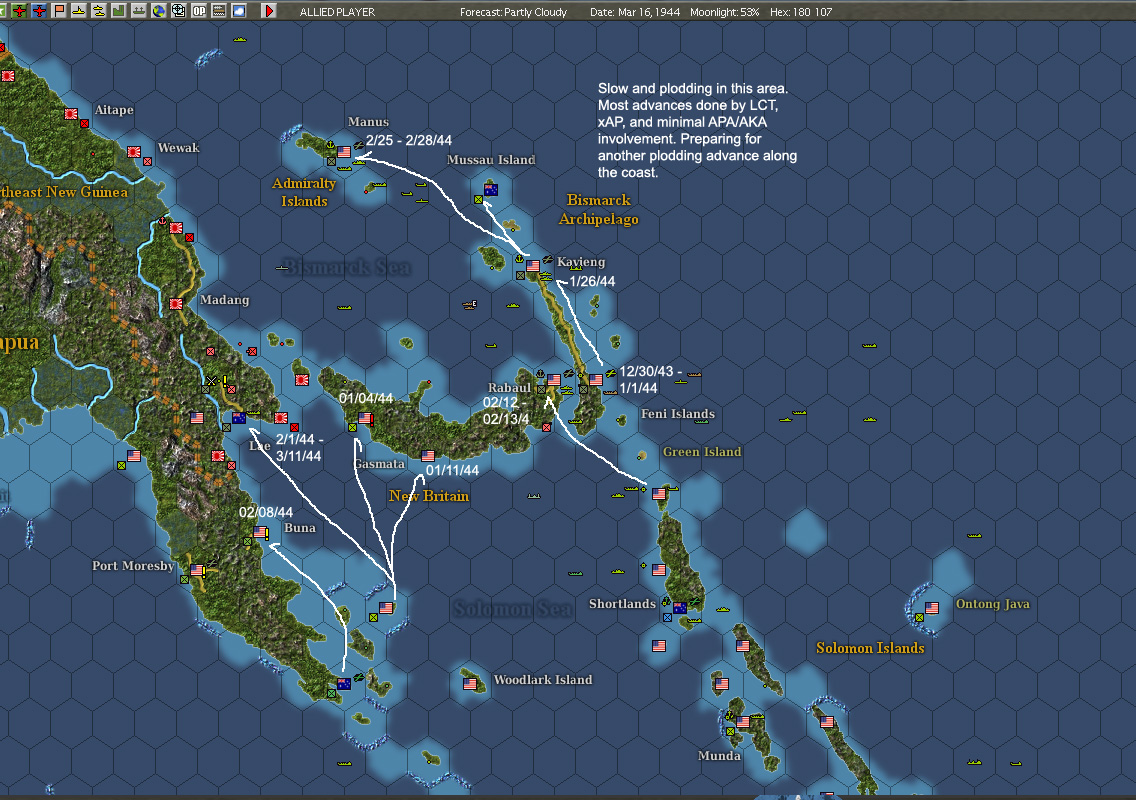
Task: Select the Japanese flag base at Aitape
Action: coord(71,114)
